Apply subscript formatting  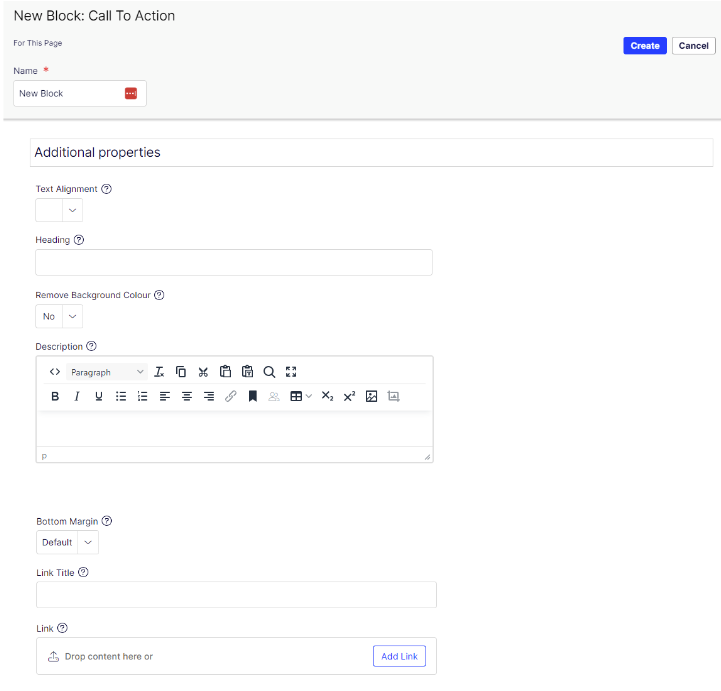[327, 396]
